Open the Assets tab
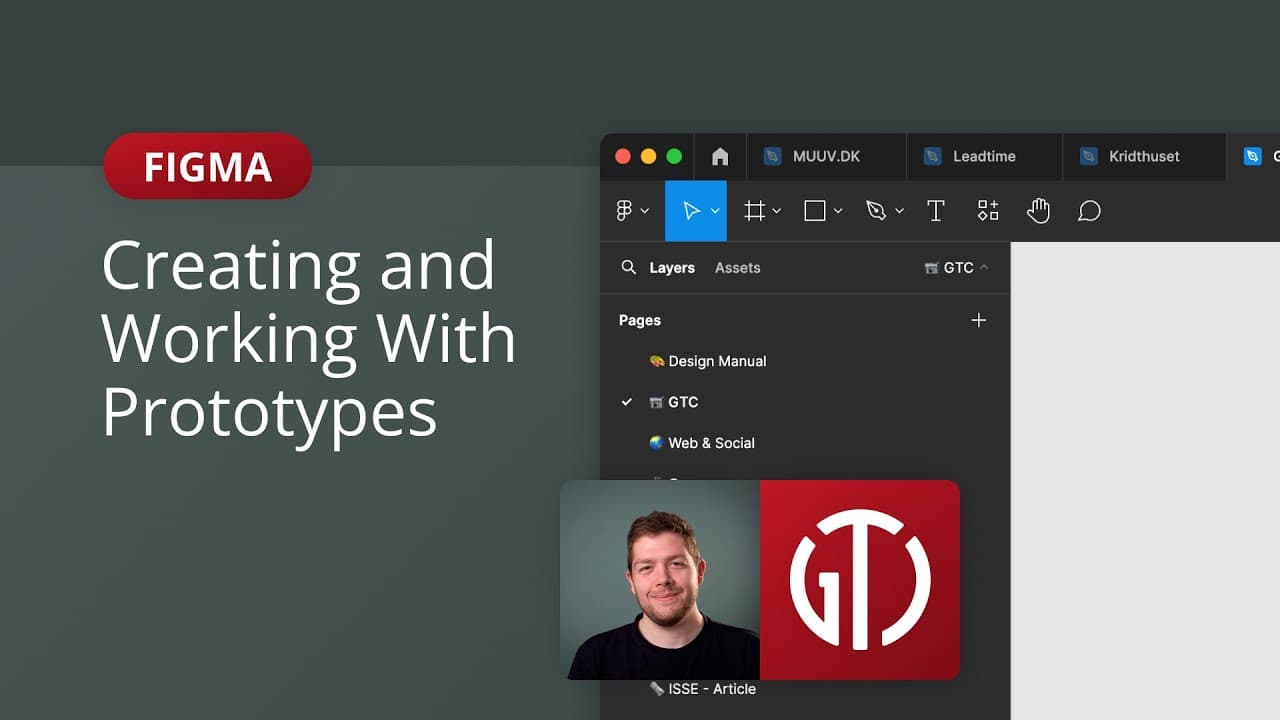The height and width of the screenshot is (720, 1280). [737, 268]
